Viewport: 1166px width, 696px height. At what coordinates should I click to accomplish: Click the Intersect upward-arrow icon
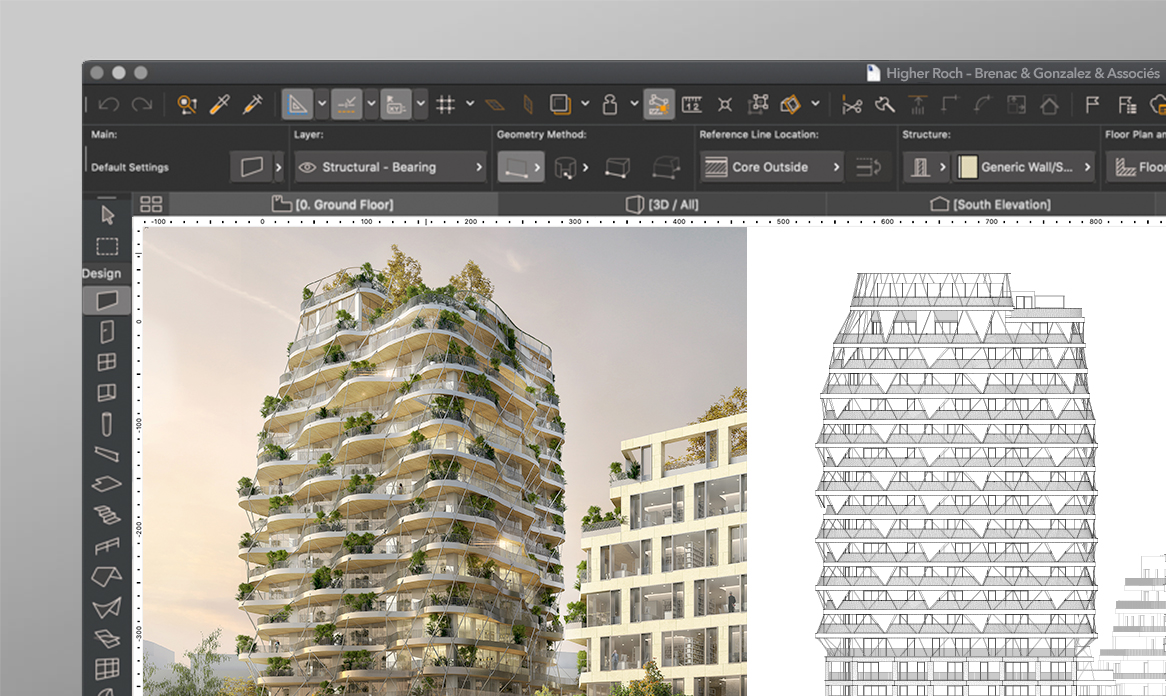pos(918,105)
